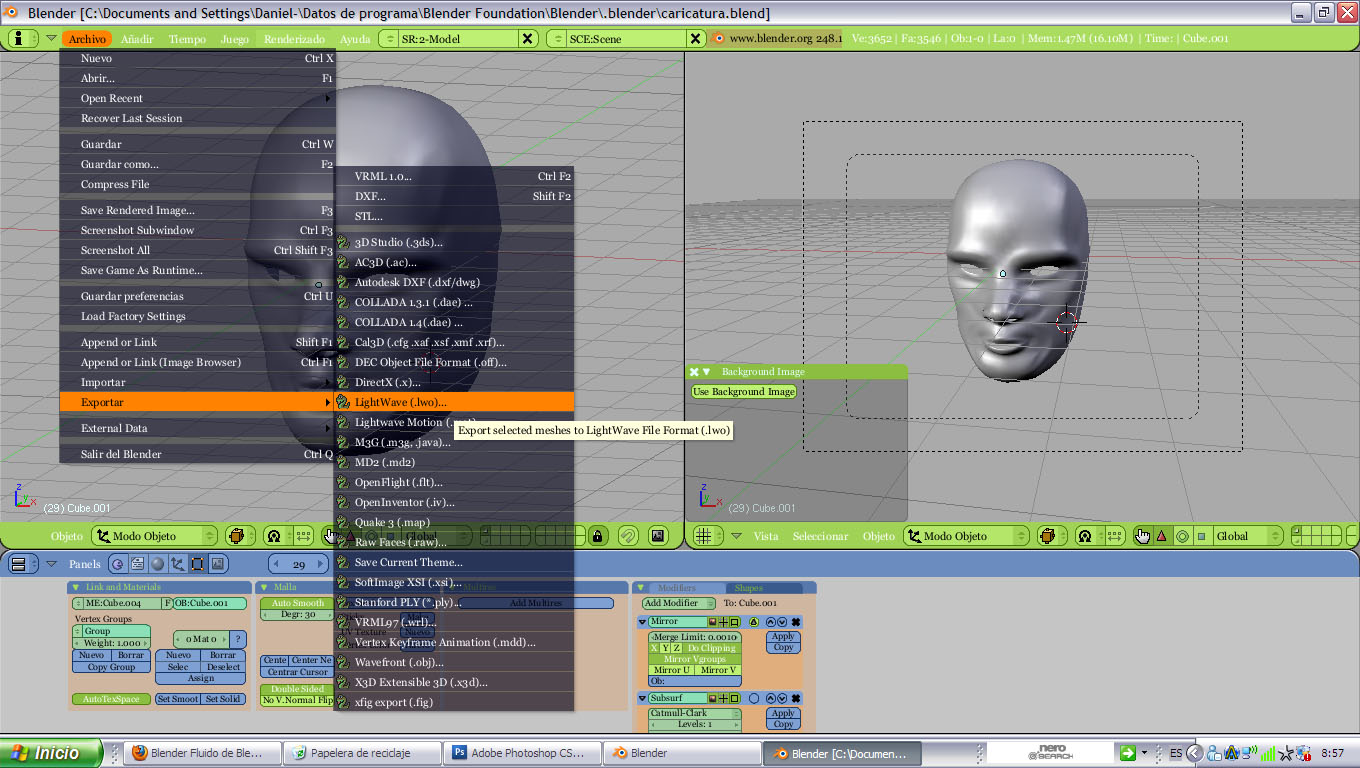Click Guardar como in Archivo menu

coord(197,164)
